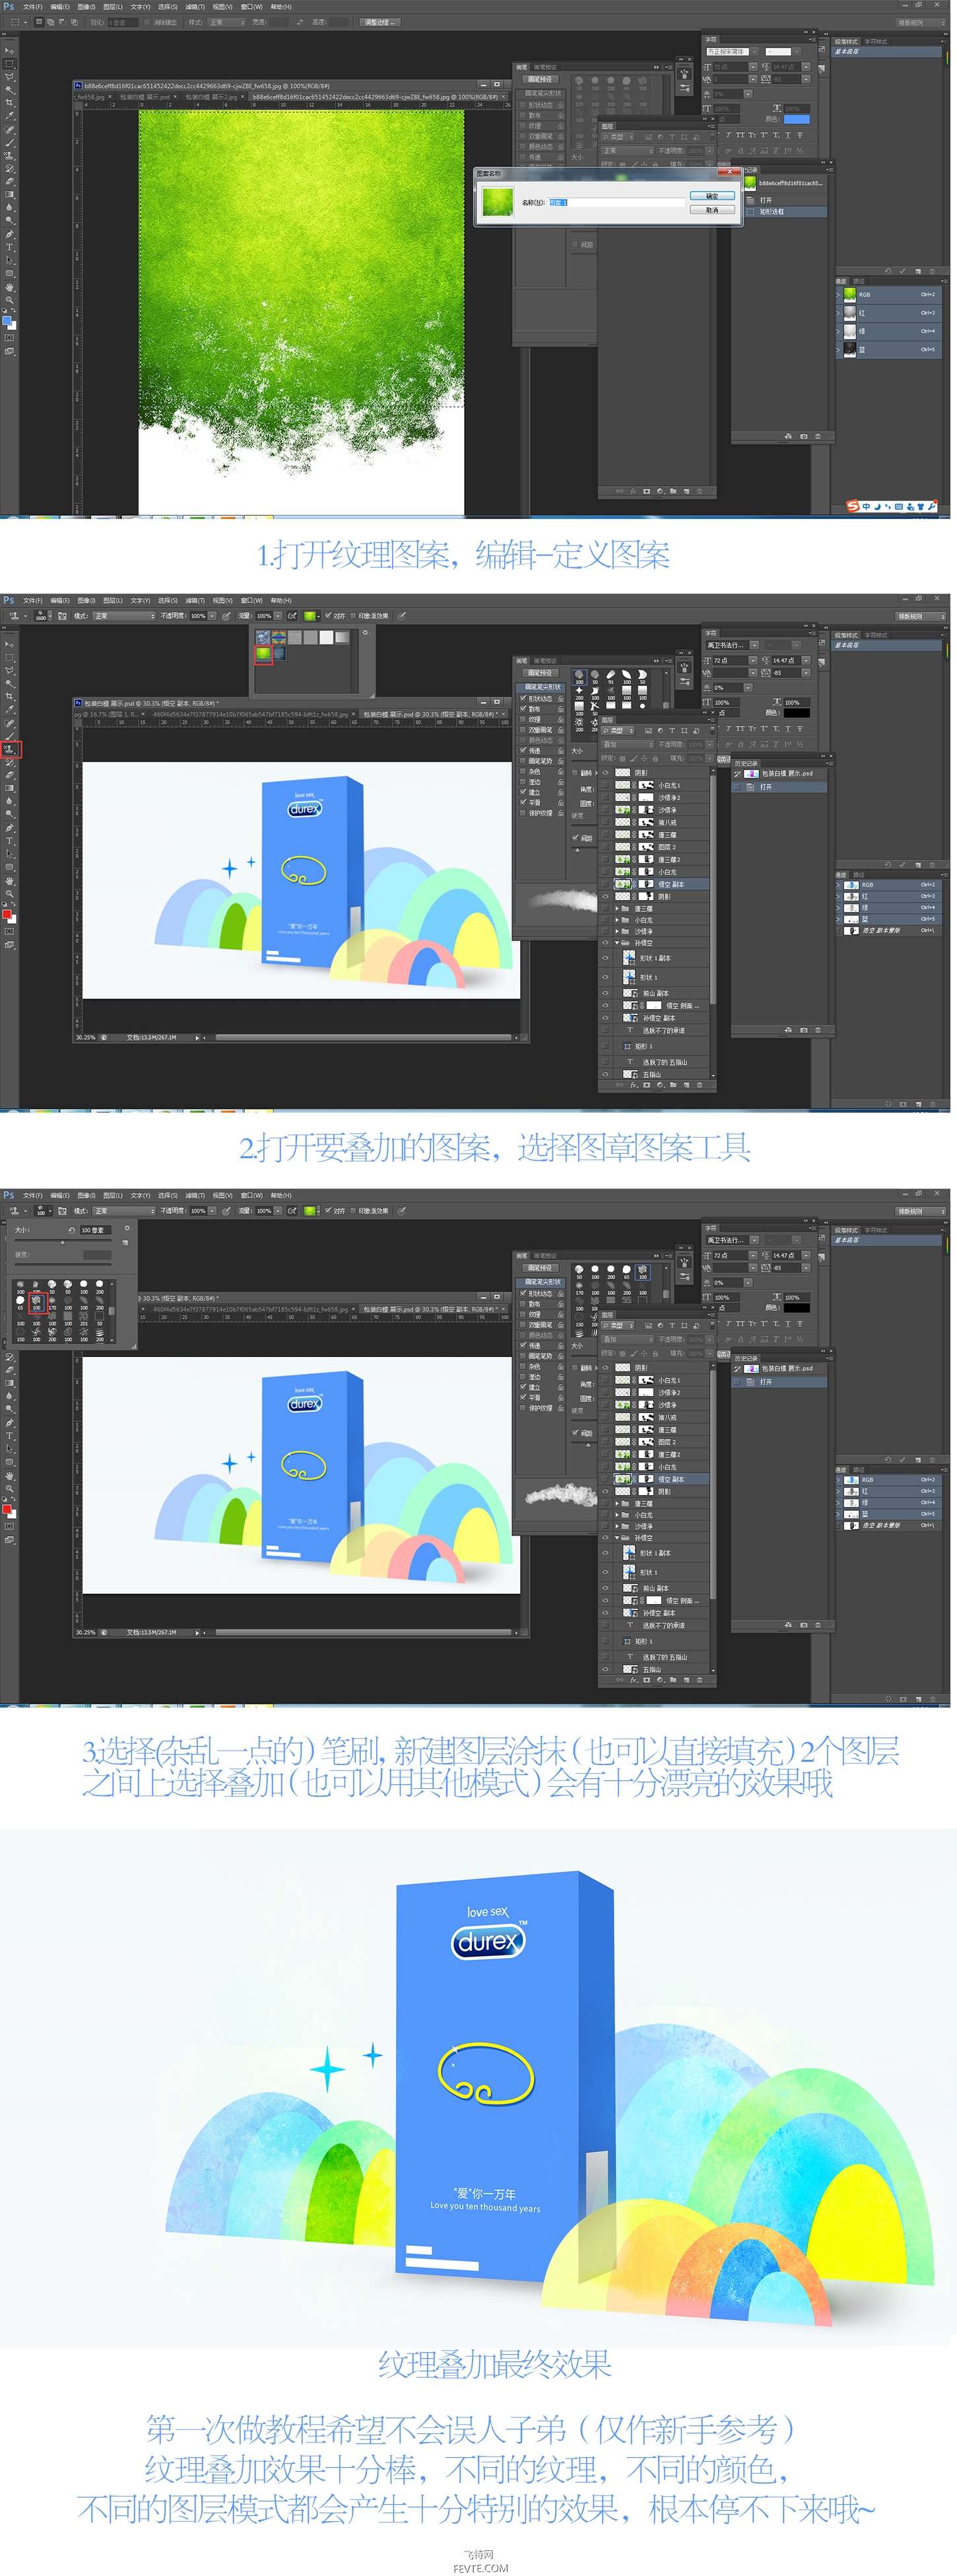Viewport: 957px width, 2576px height.
Task: Choose the green texture pattern thumbnail in step 2 picker
Action: tap(264, 655)
